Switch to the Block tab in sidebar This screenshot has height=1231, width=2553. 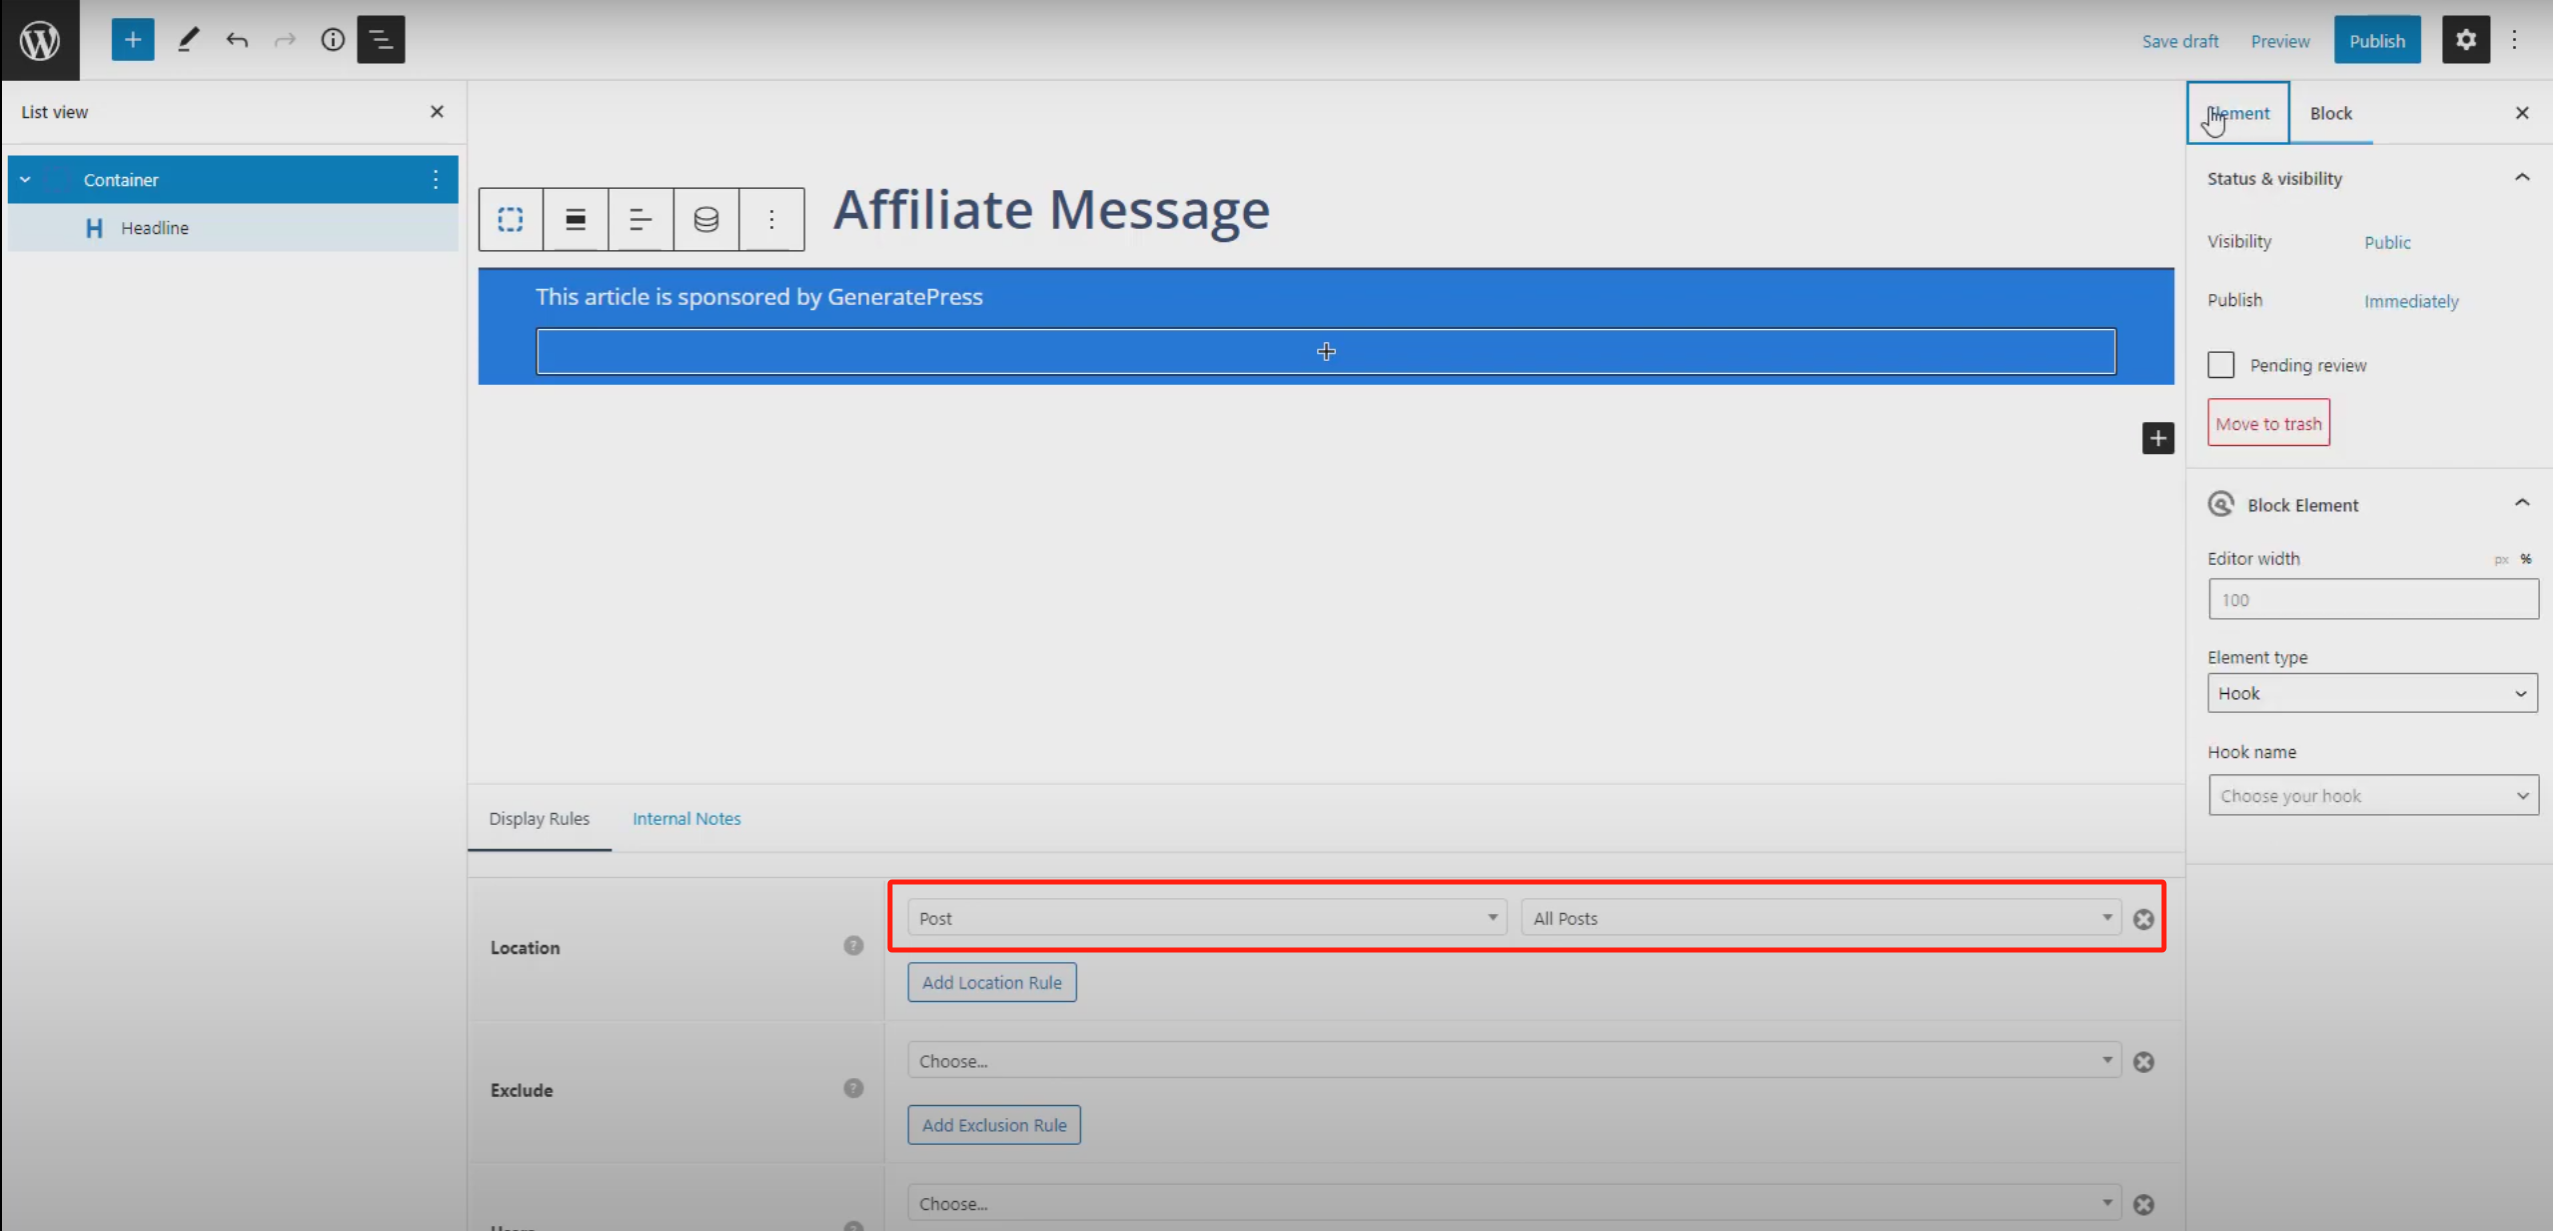tap(2330, 112)
